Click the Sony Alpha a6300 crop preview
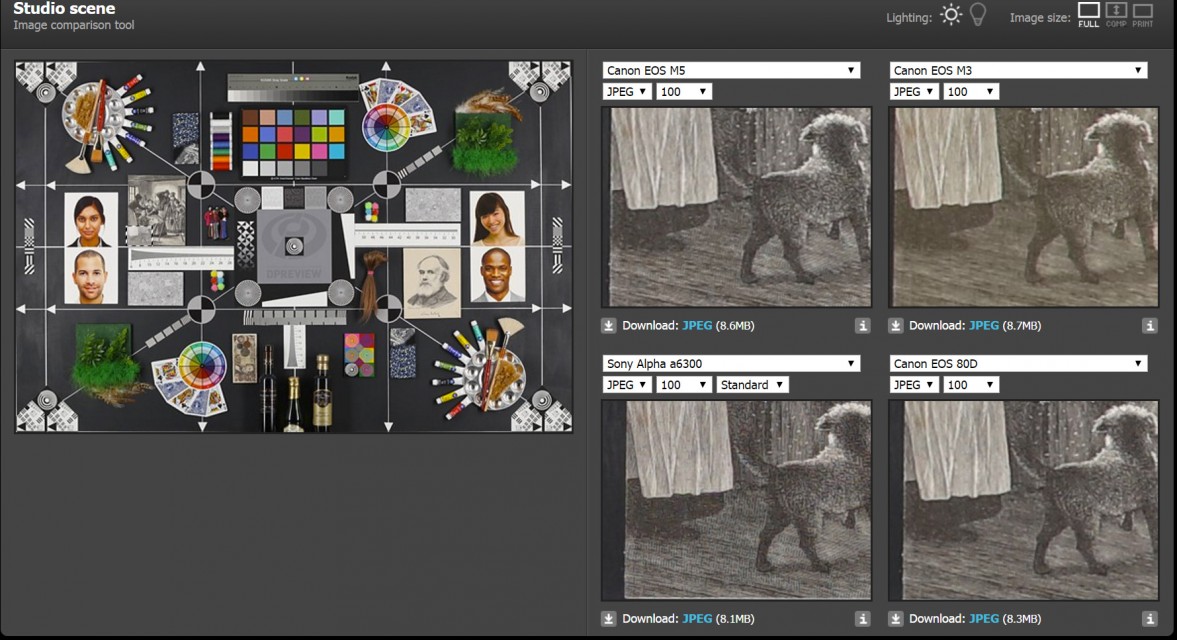The width and height of the screenshot is (1177, 640). 736,500
